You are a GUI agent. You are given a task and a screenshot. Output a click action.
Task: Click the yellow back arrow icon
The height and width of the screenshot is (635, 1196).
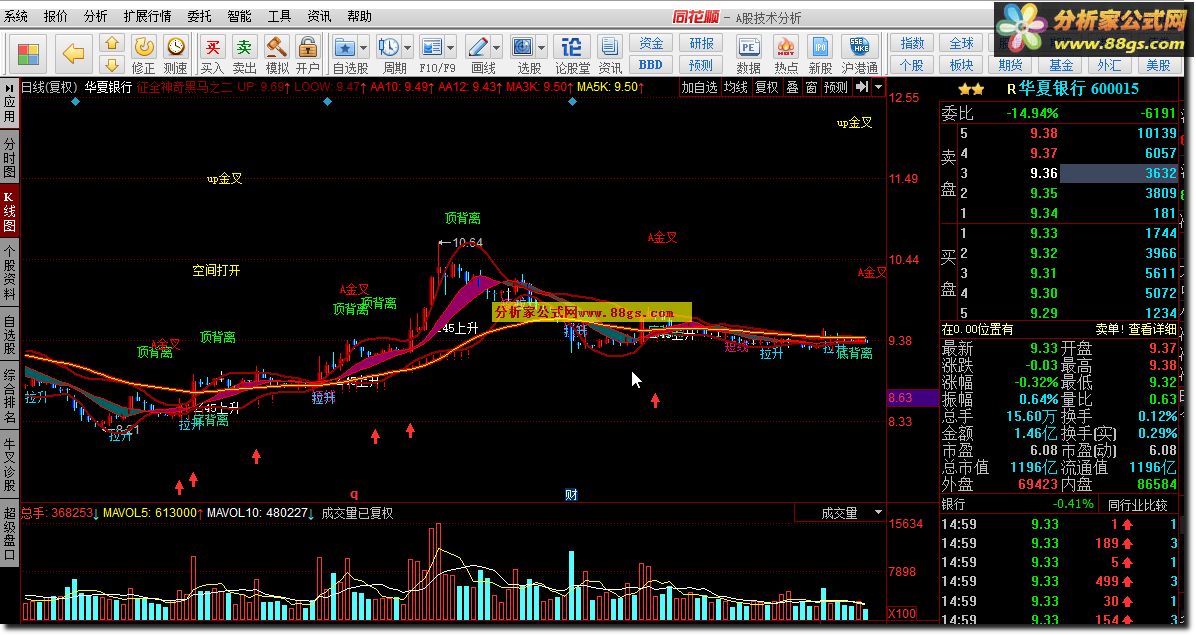[x=73, y=54]
